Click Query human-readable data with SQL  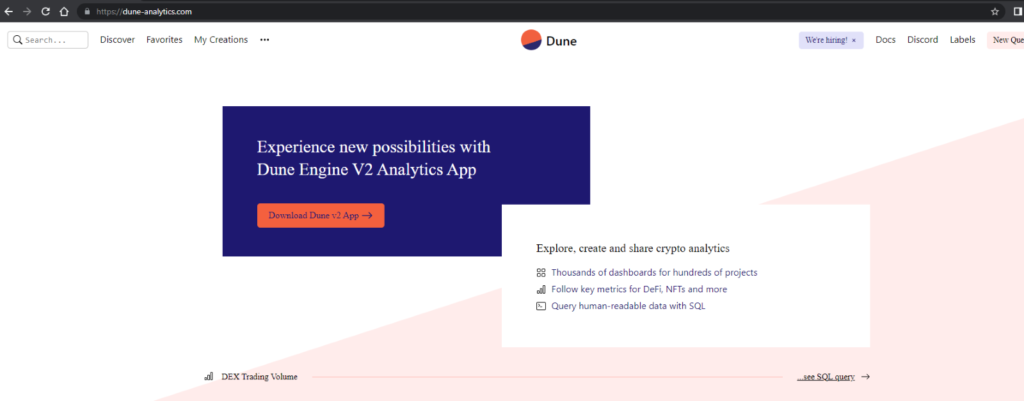[628, 306]
